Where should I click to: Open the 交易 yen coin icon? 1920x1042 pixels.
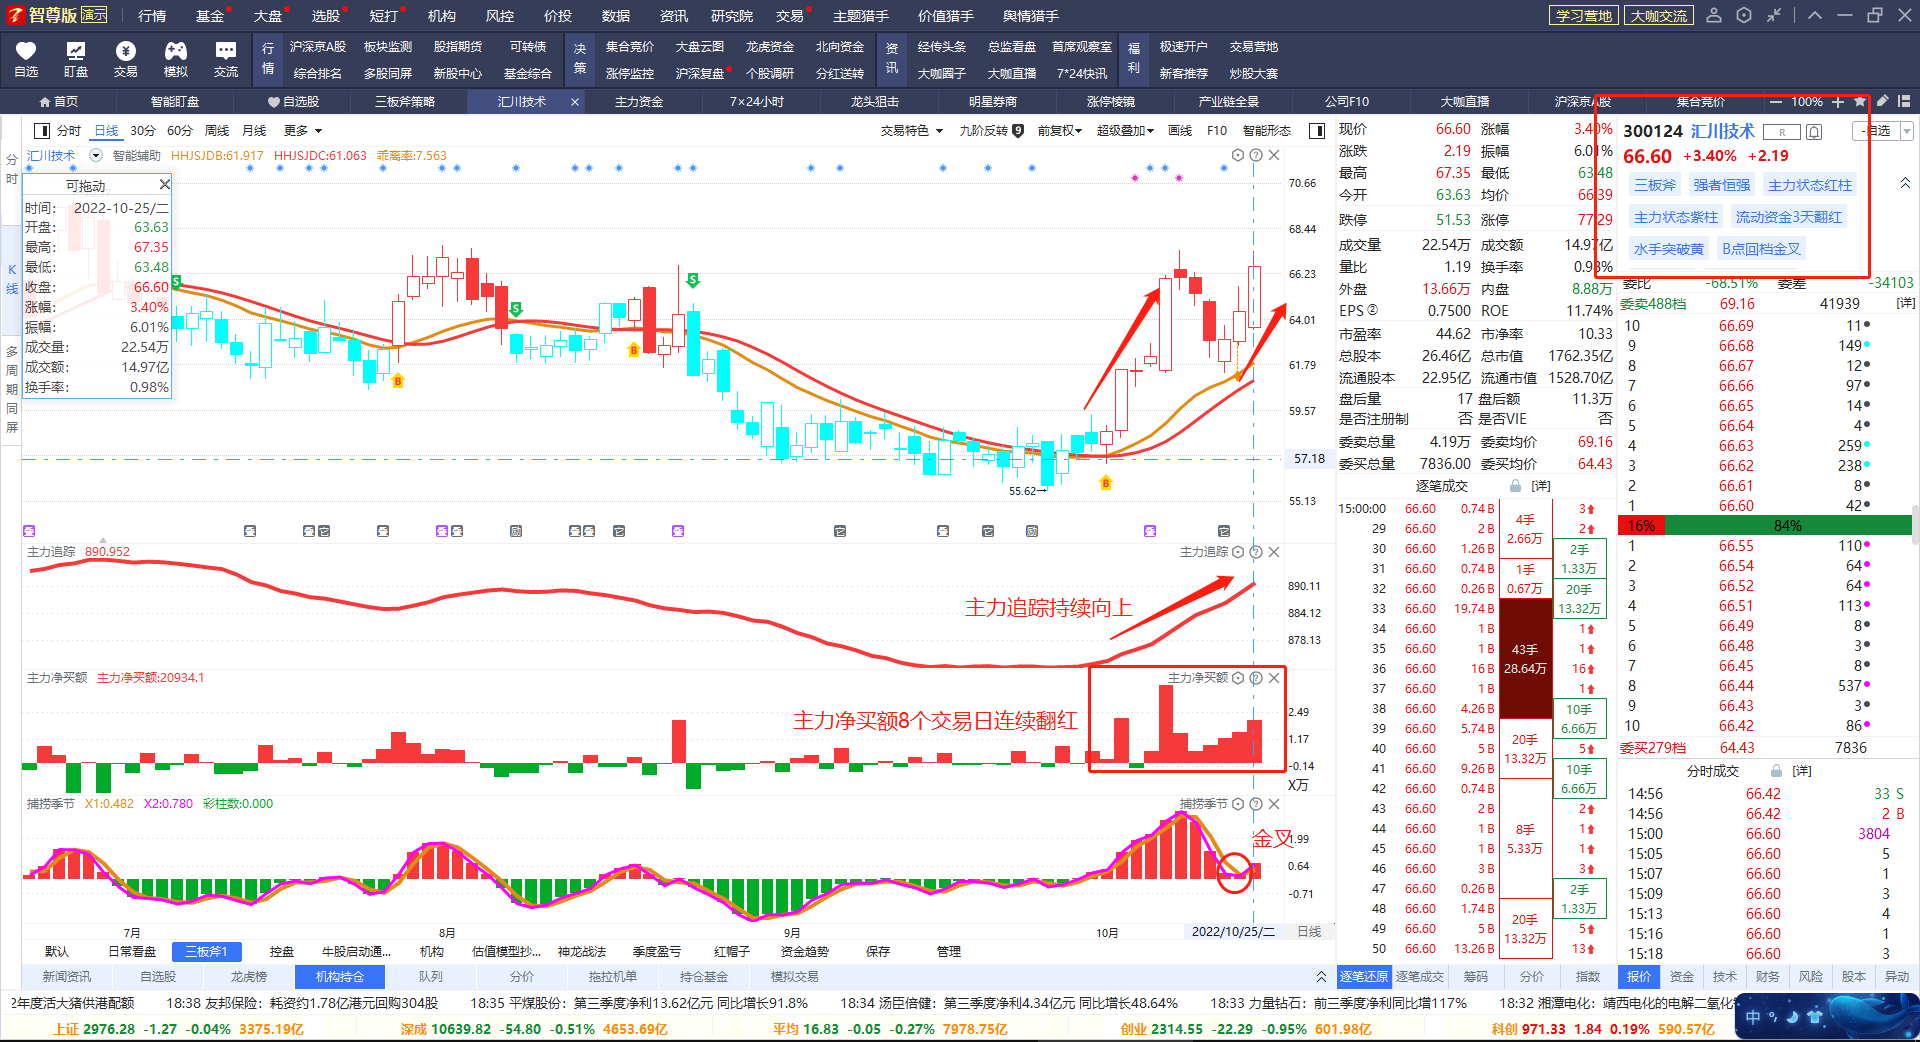click(x=126, y=59)
